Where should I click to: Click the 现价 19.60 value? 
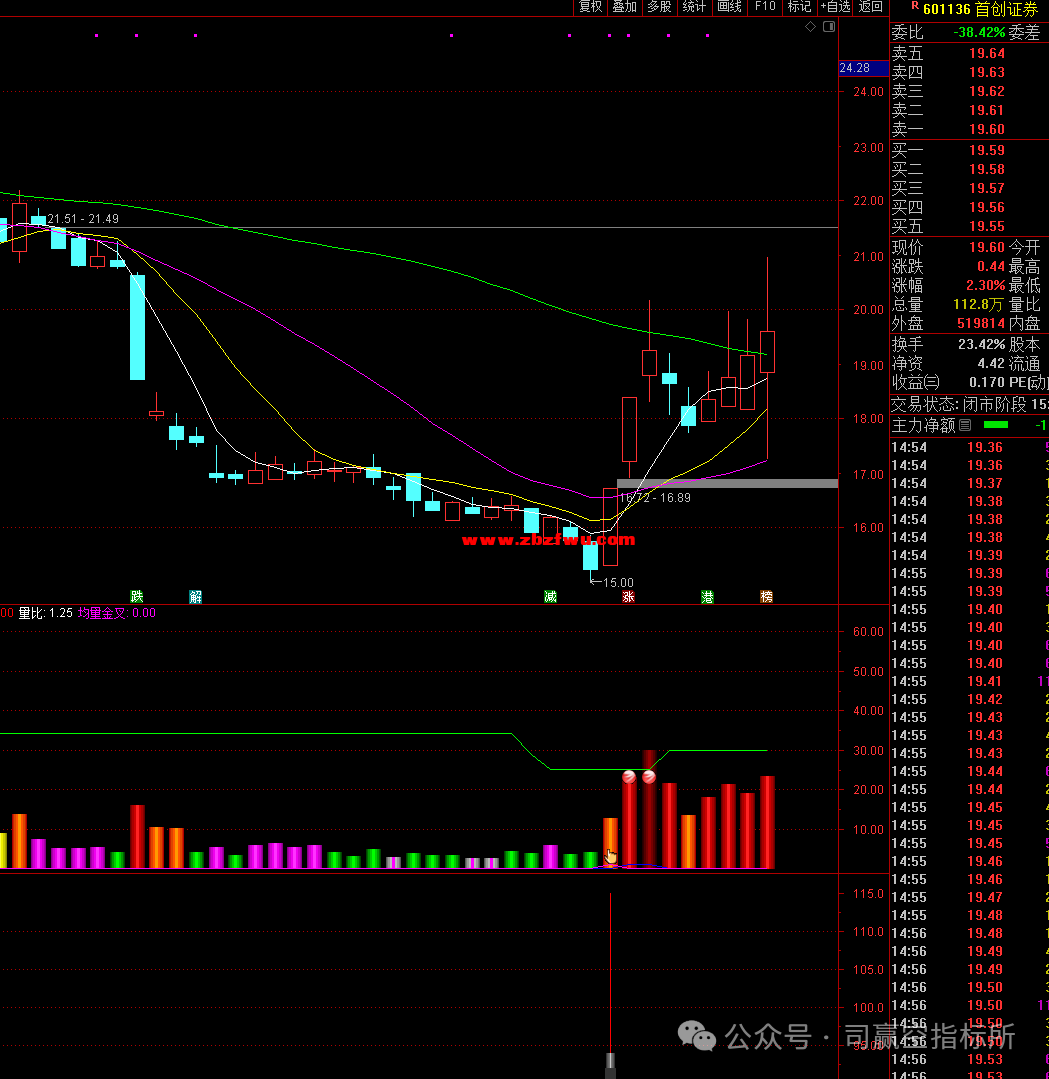pos(987,247)
